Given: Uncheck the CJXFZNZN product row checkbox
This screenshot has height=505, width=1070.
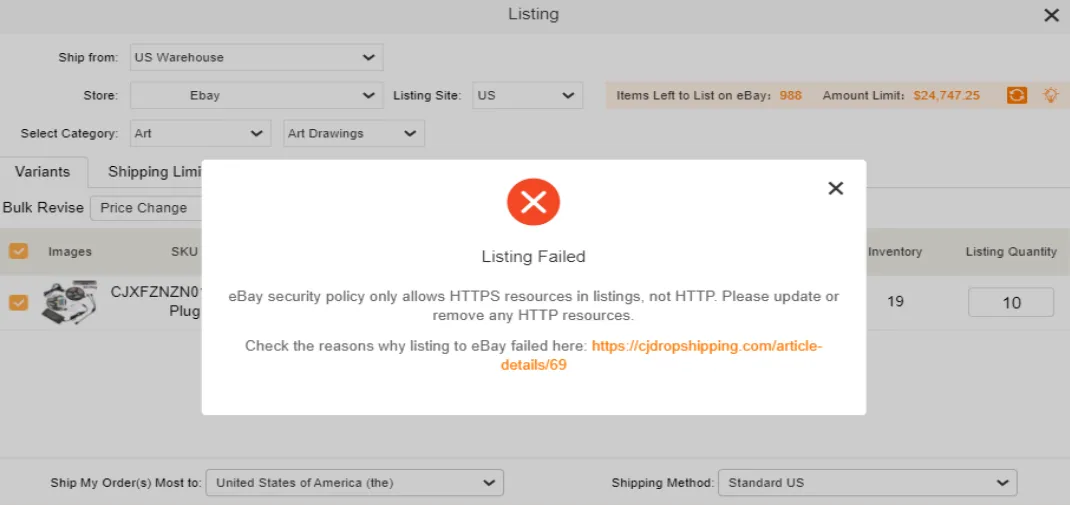Looking at the screenshot, I should point(18,301).
